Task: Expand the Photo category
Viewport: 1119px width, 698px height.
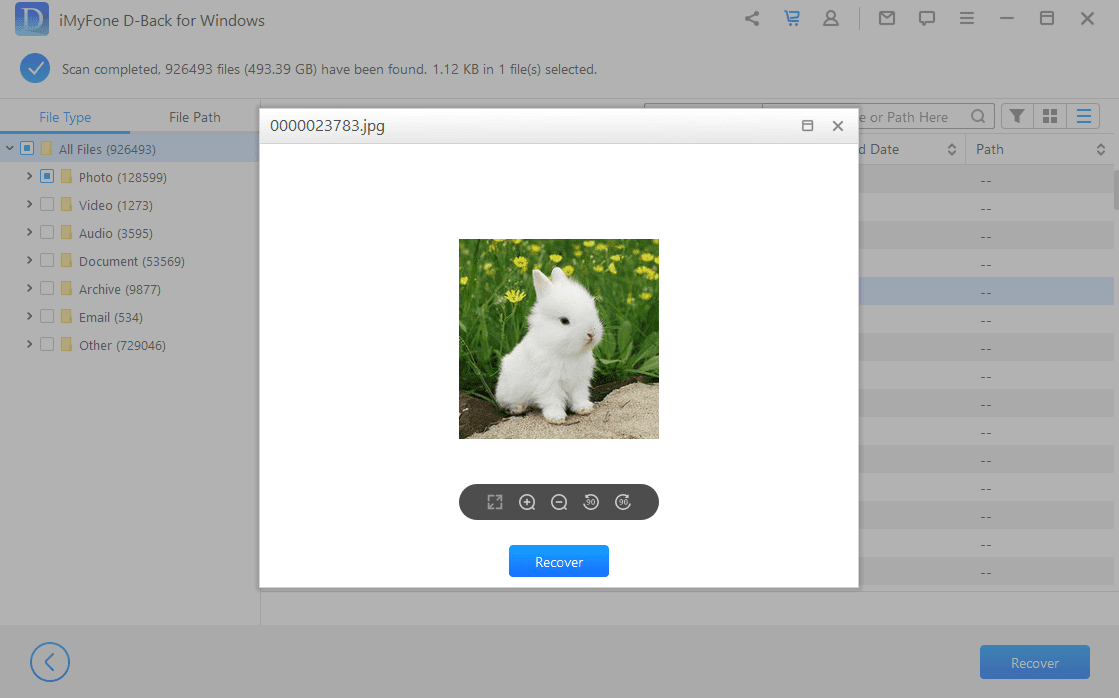Action: click(x=29, y=176)
